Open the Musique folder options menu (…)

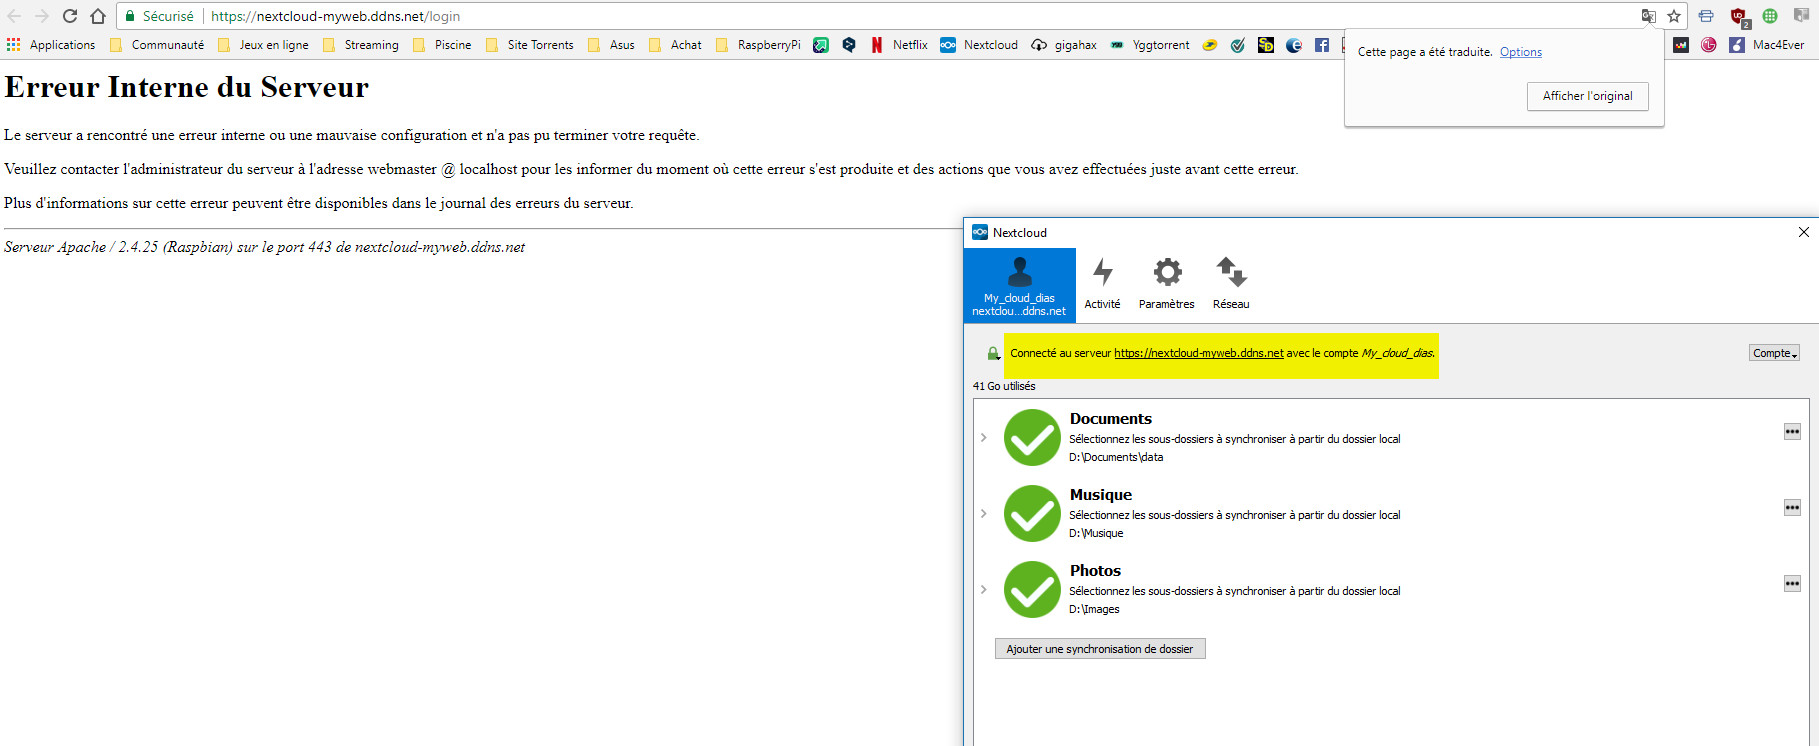1792,508
